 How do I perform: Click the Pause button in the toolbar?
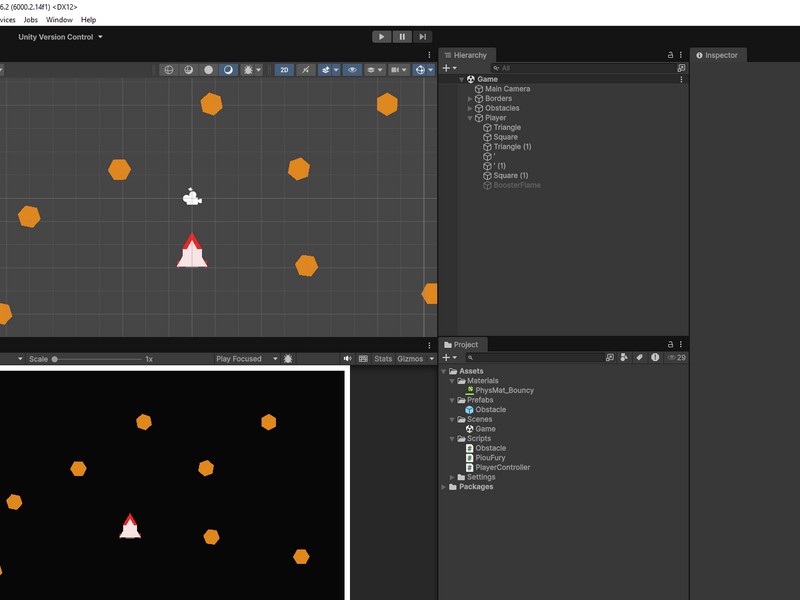pyautogui.click(x=402, y=37)
